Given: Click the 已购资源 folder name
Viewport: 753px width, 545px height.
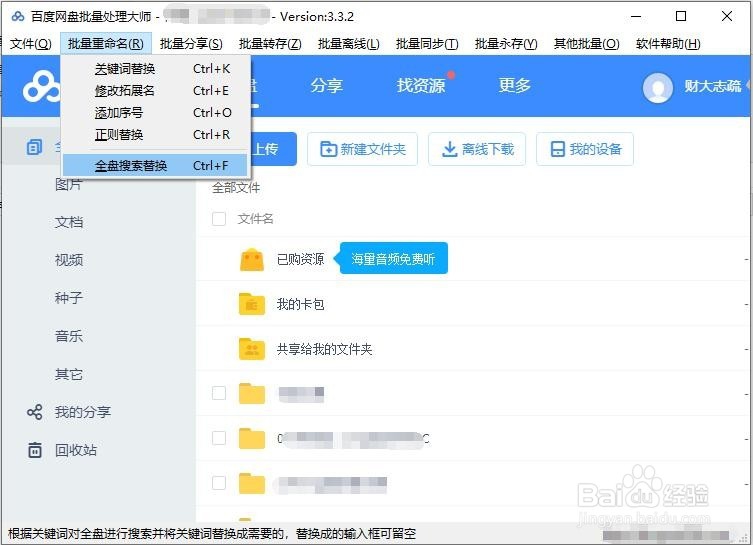Looking at the screenshot, I should (301, 259).
